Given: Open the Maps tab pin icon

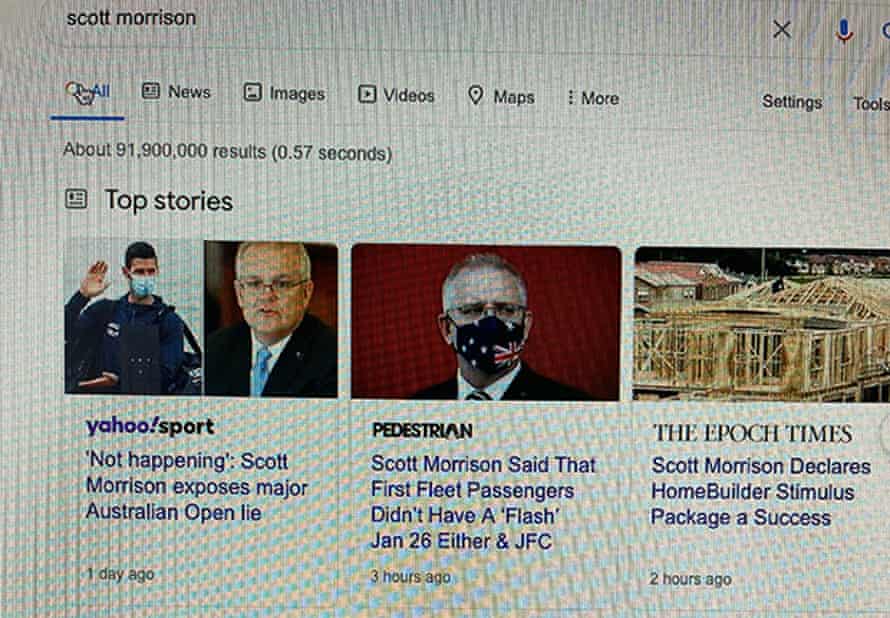Looking at the screenshot, I should click(x=476, y=95).
